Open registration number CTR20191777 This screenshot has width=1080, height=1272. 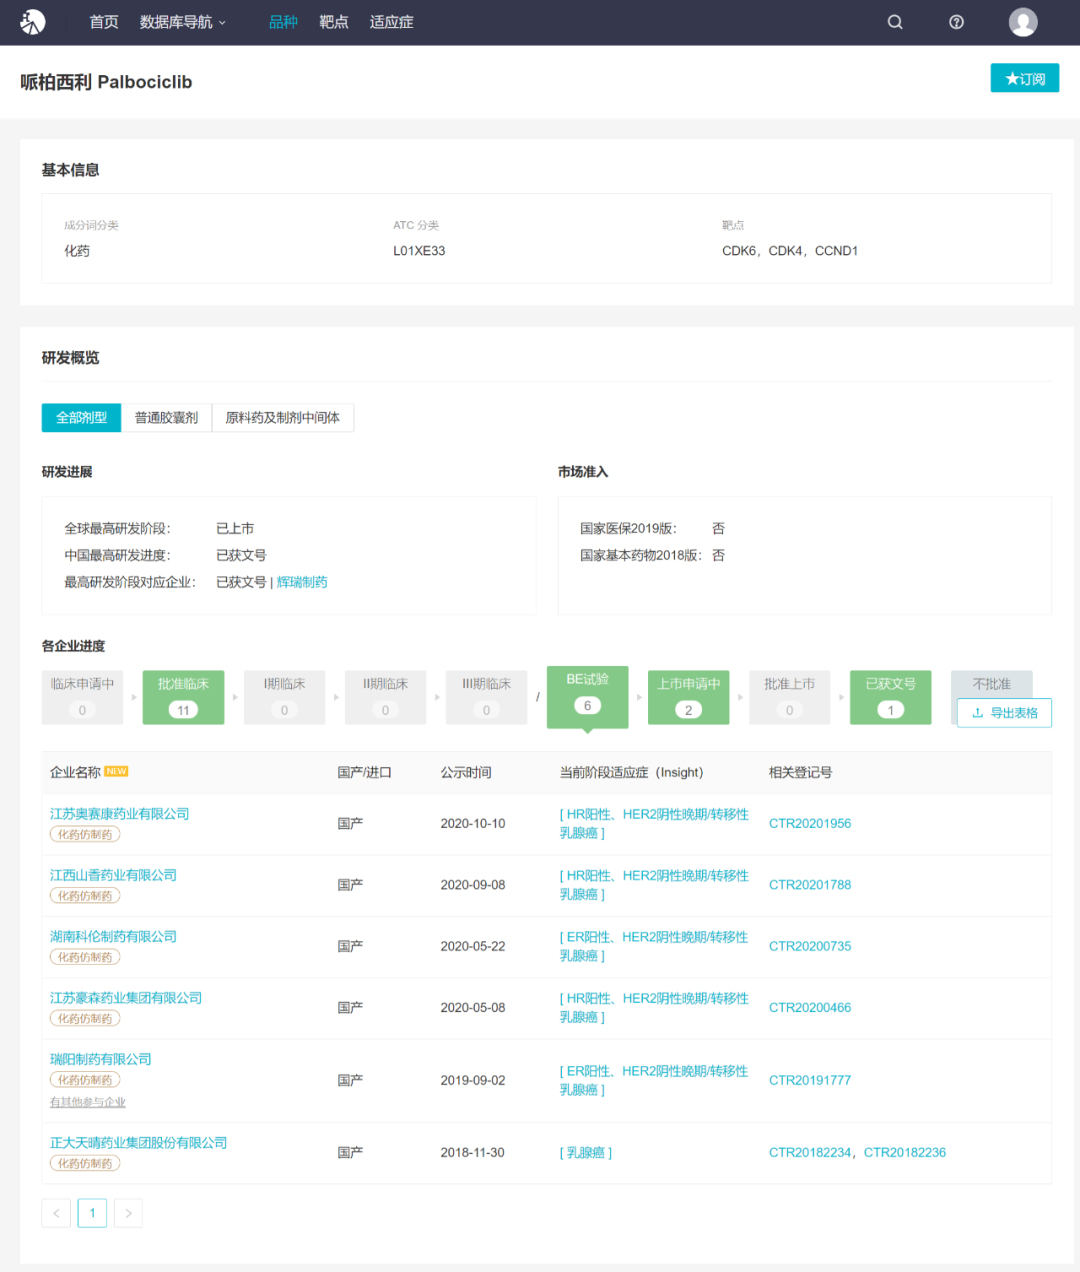[x=810, y=1080]
